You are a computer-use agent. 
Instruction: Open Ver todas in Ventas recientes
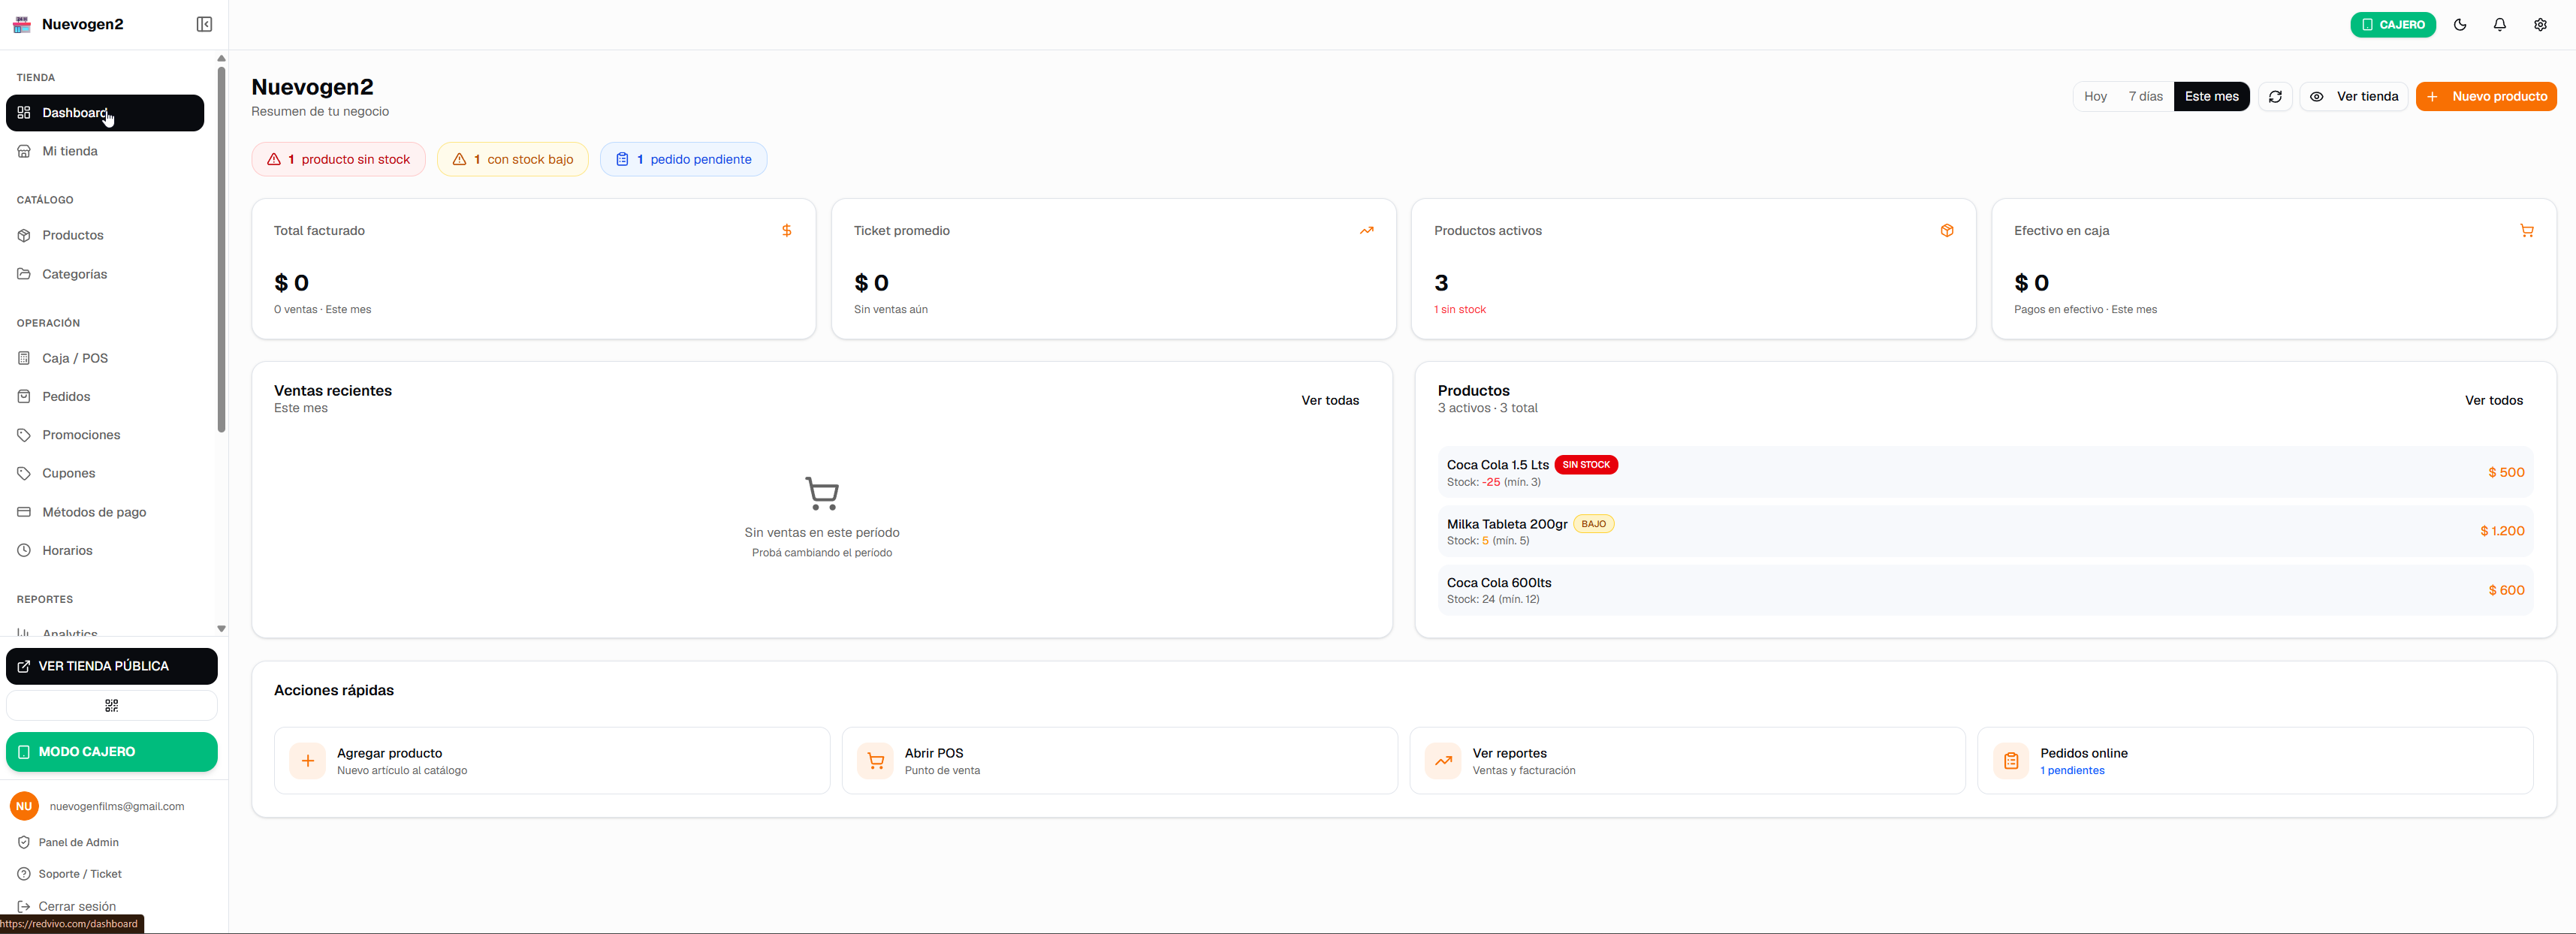click(1330, 400)
